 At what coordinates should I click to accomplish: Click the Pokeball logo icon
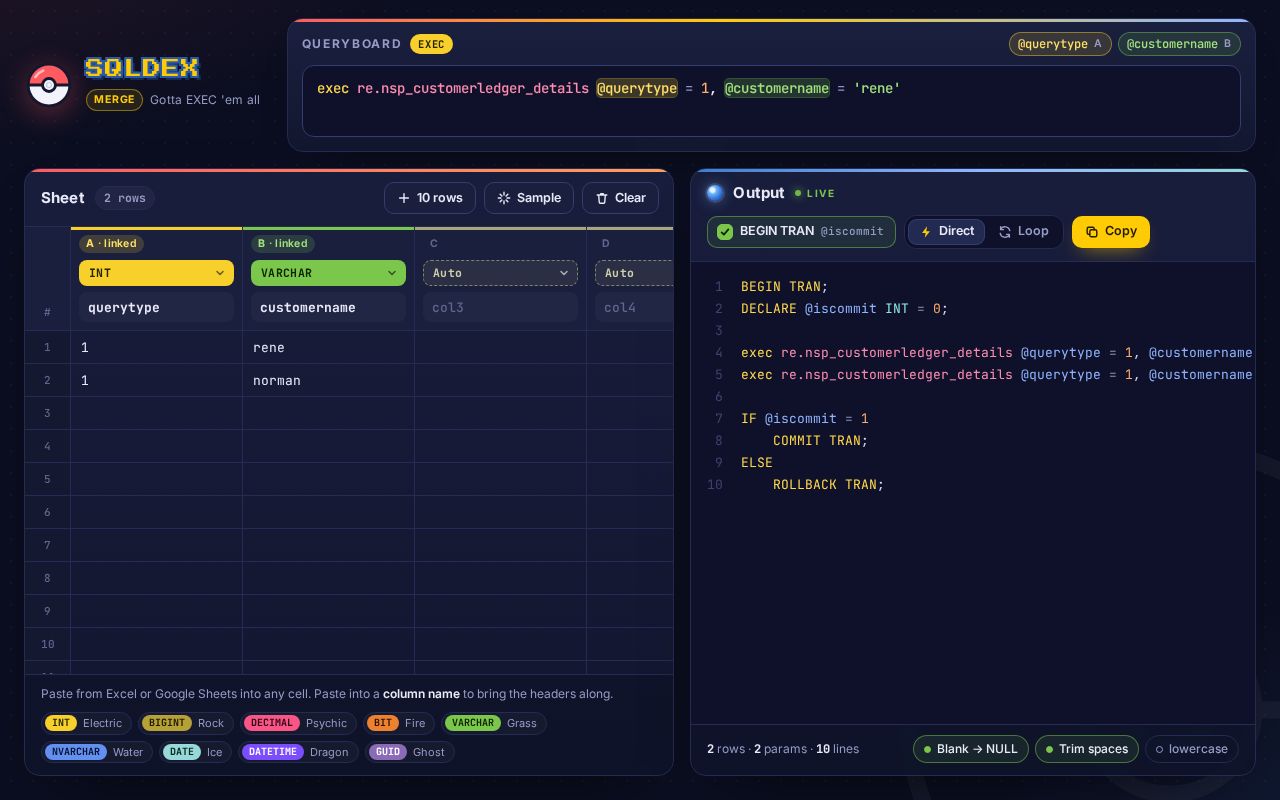[49, 85]
